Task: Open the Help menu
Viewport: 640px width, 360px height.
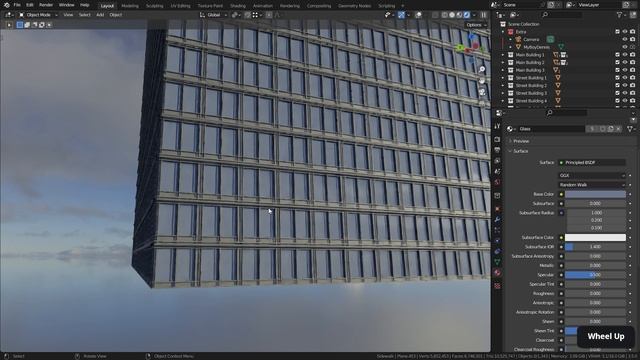Action: [84, 5]
